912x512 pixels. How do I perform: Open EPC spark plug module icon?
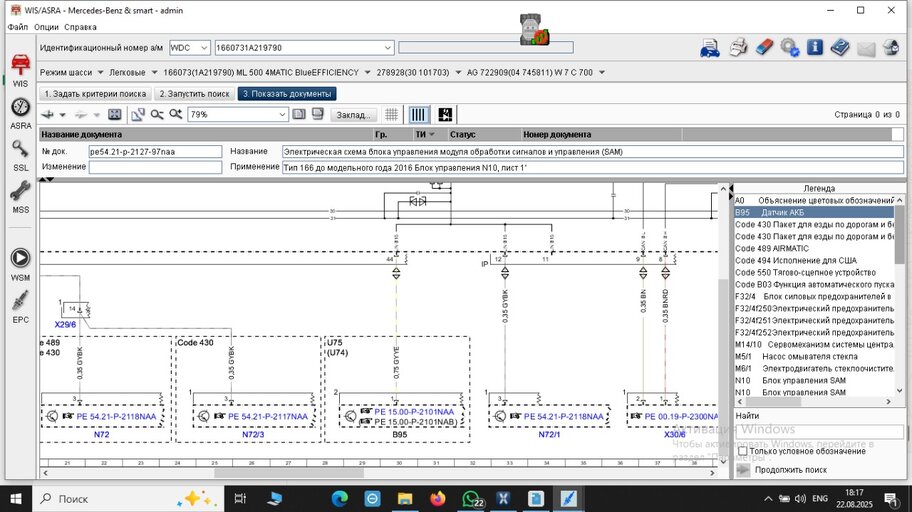pos(20,307)
